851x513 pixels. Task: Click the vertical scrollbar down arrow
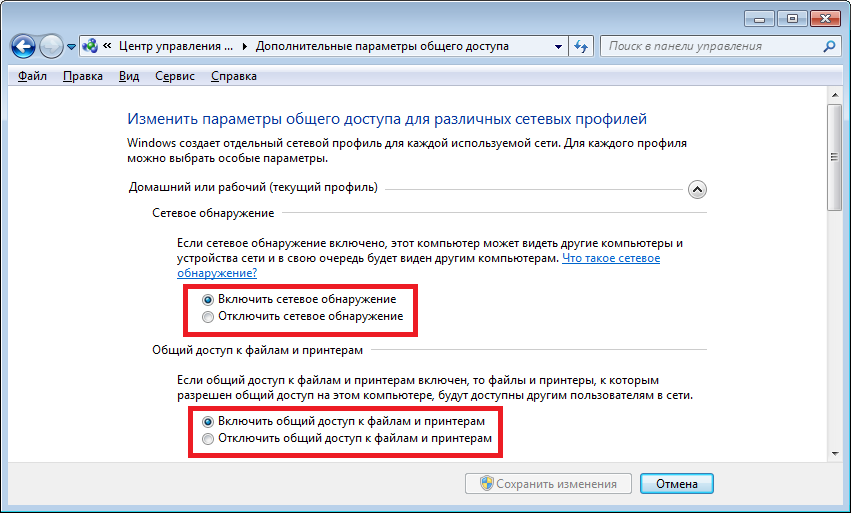[835, 451]
